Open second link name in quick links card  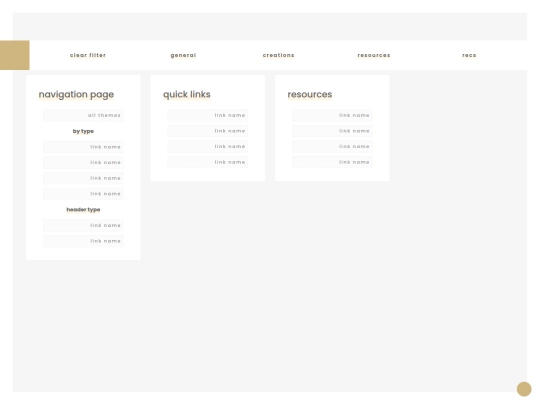pos(208,131)
